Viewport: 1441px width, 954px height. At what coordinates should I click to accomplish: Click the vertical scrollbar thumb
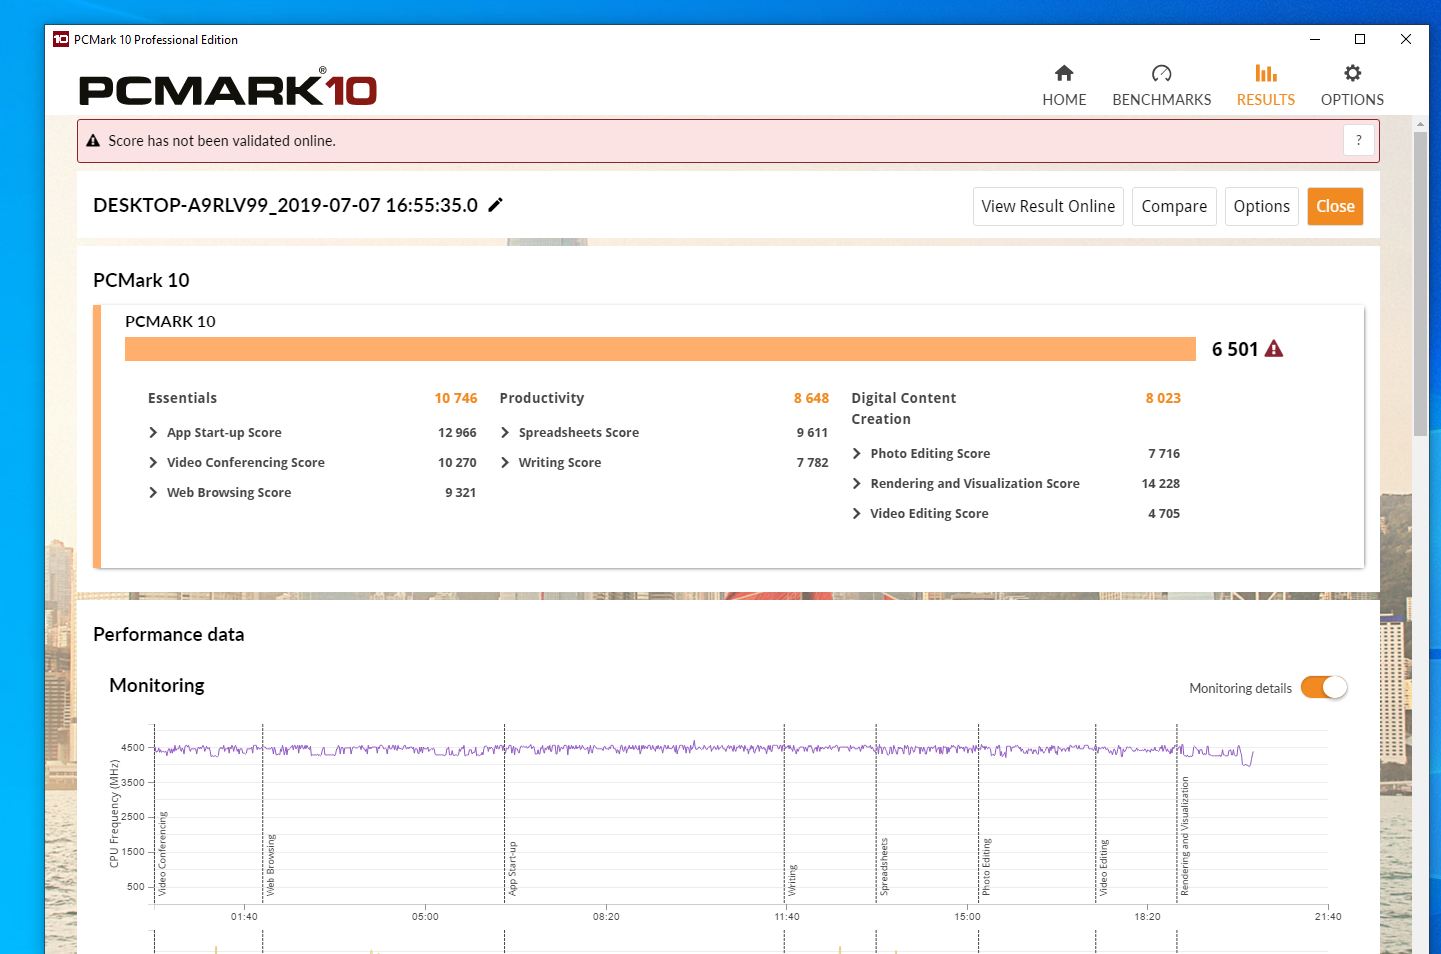point(1420,284)
